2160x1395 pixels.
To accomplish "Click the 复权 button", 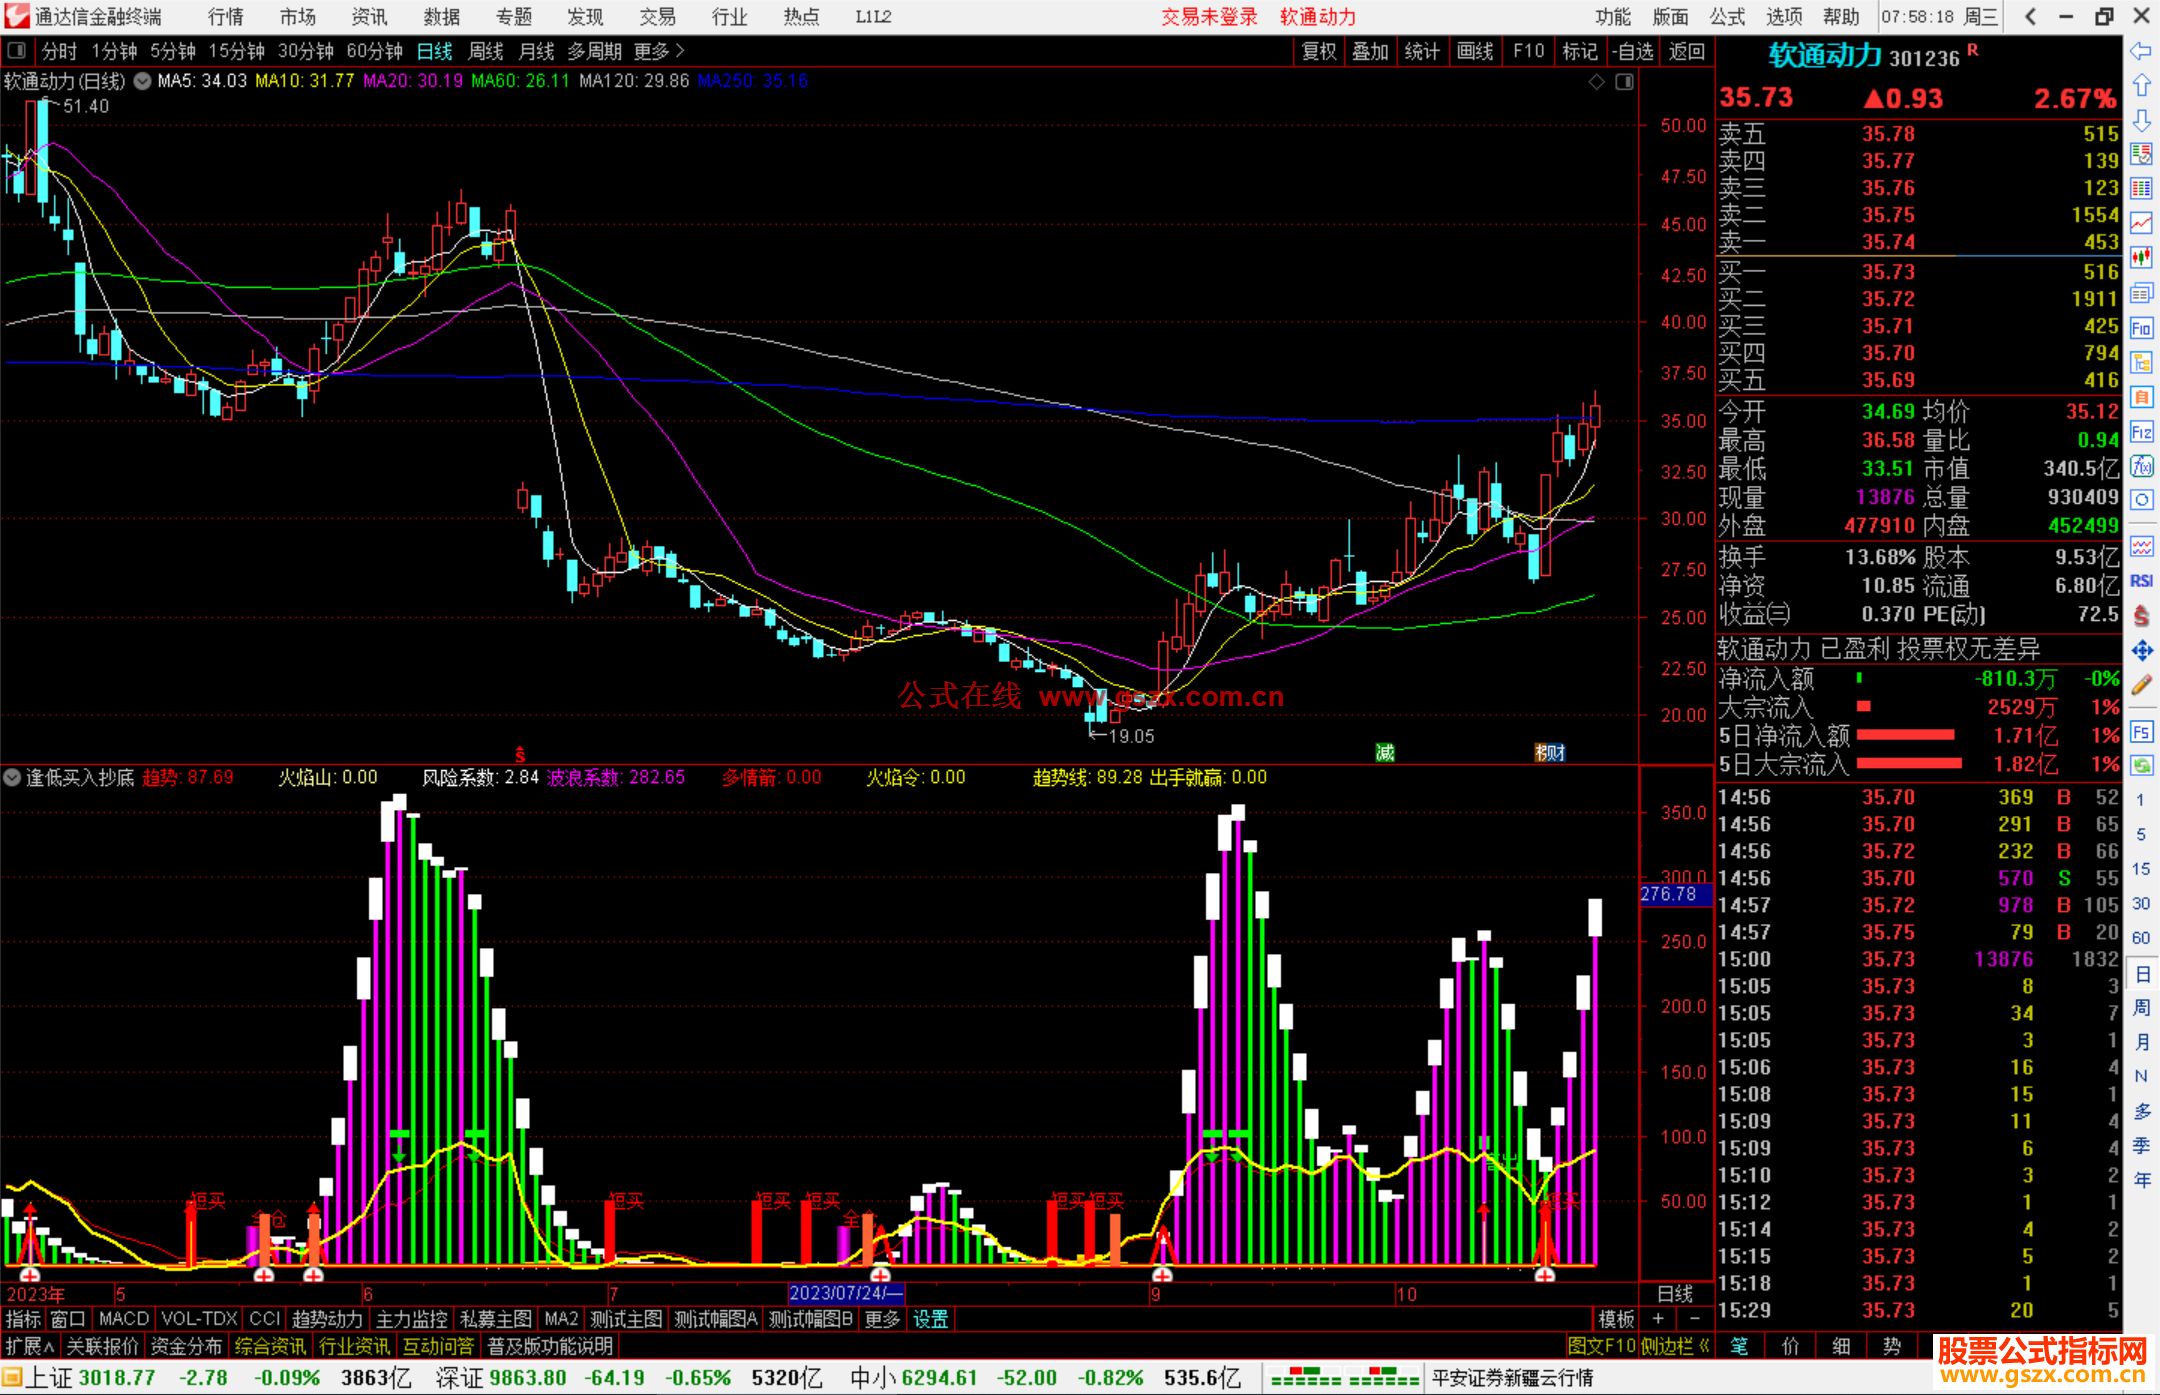I will [x=1319, y=51].
